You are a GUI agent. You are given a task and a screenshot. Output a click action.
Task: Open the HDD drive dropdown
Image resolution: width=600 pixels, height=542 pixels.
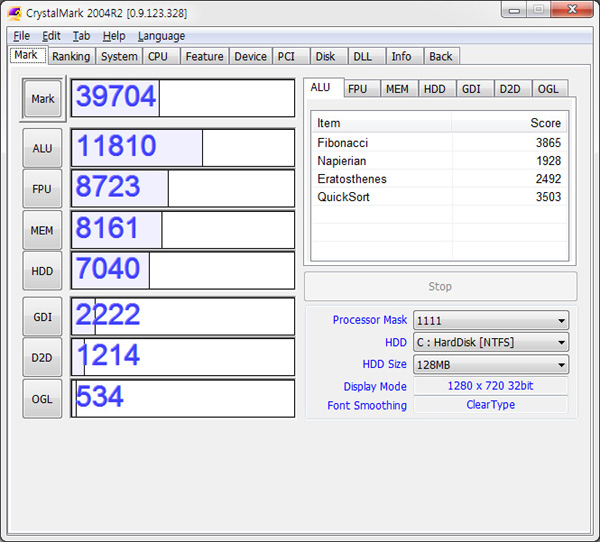491,342
